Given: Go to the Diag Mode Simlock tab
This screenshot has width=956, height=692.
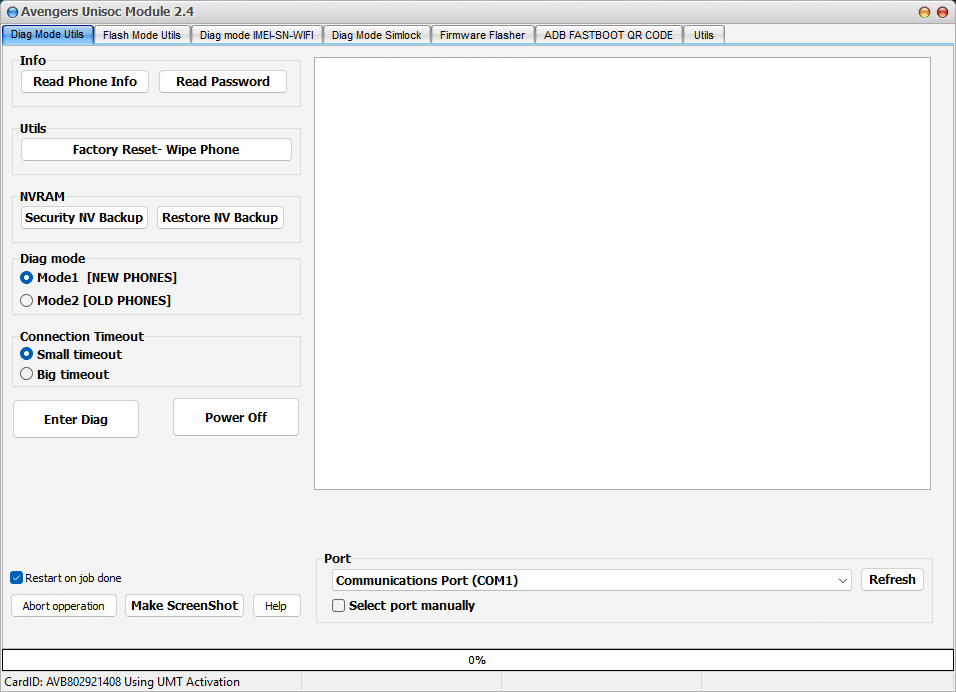Looking at the screenshot, I should click(x=377, y=35).
